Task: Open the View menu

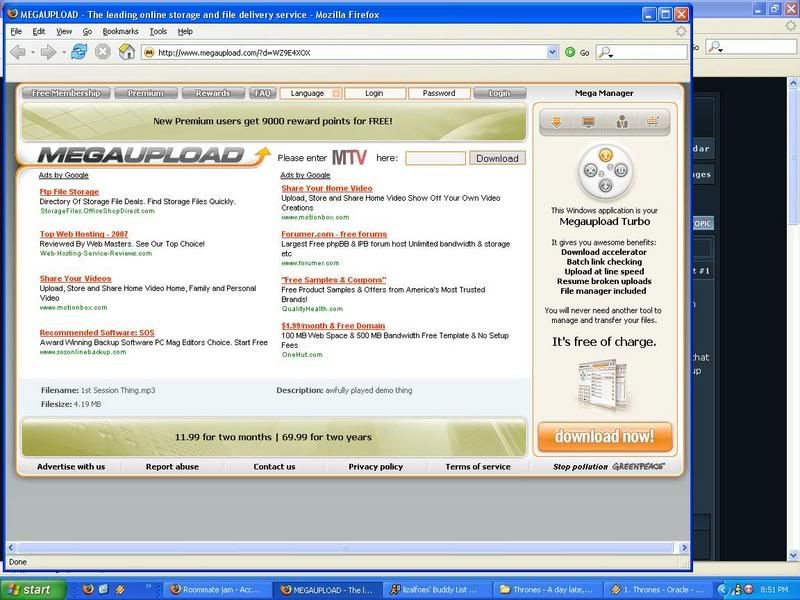Action: point(64,32)
